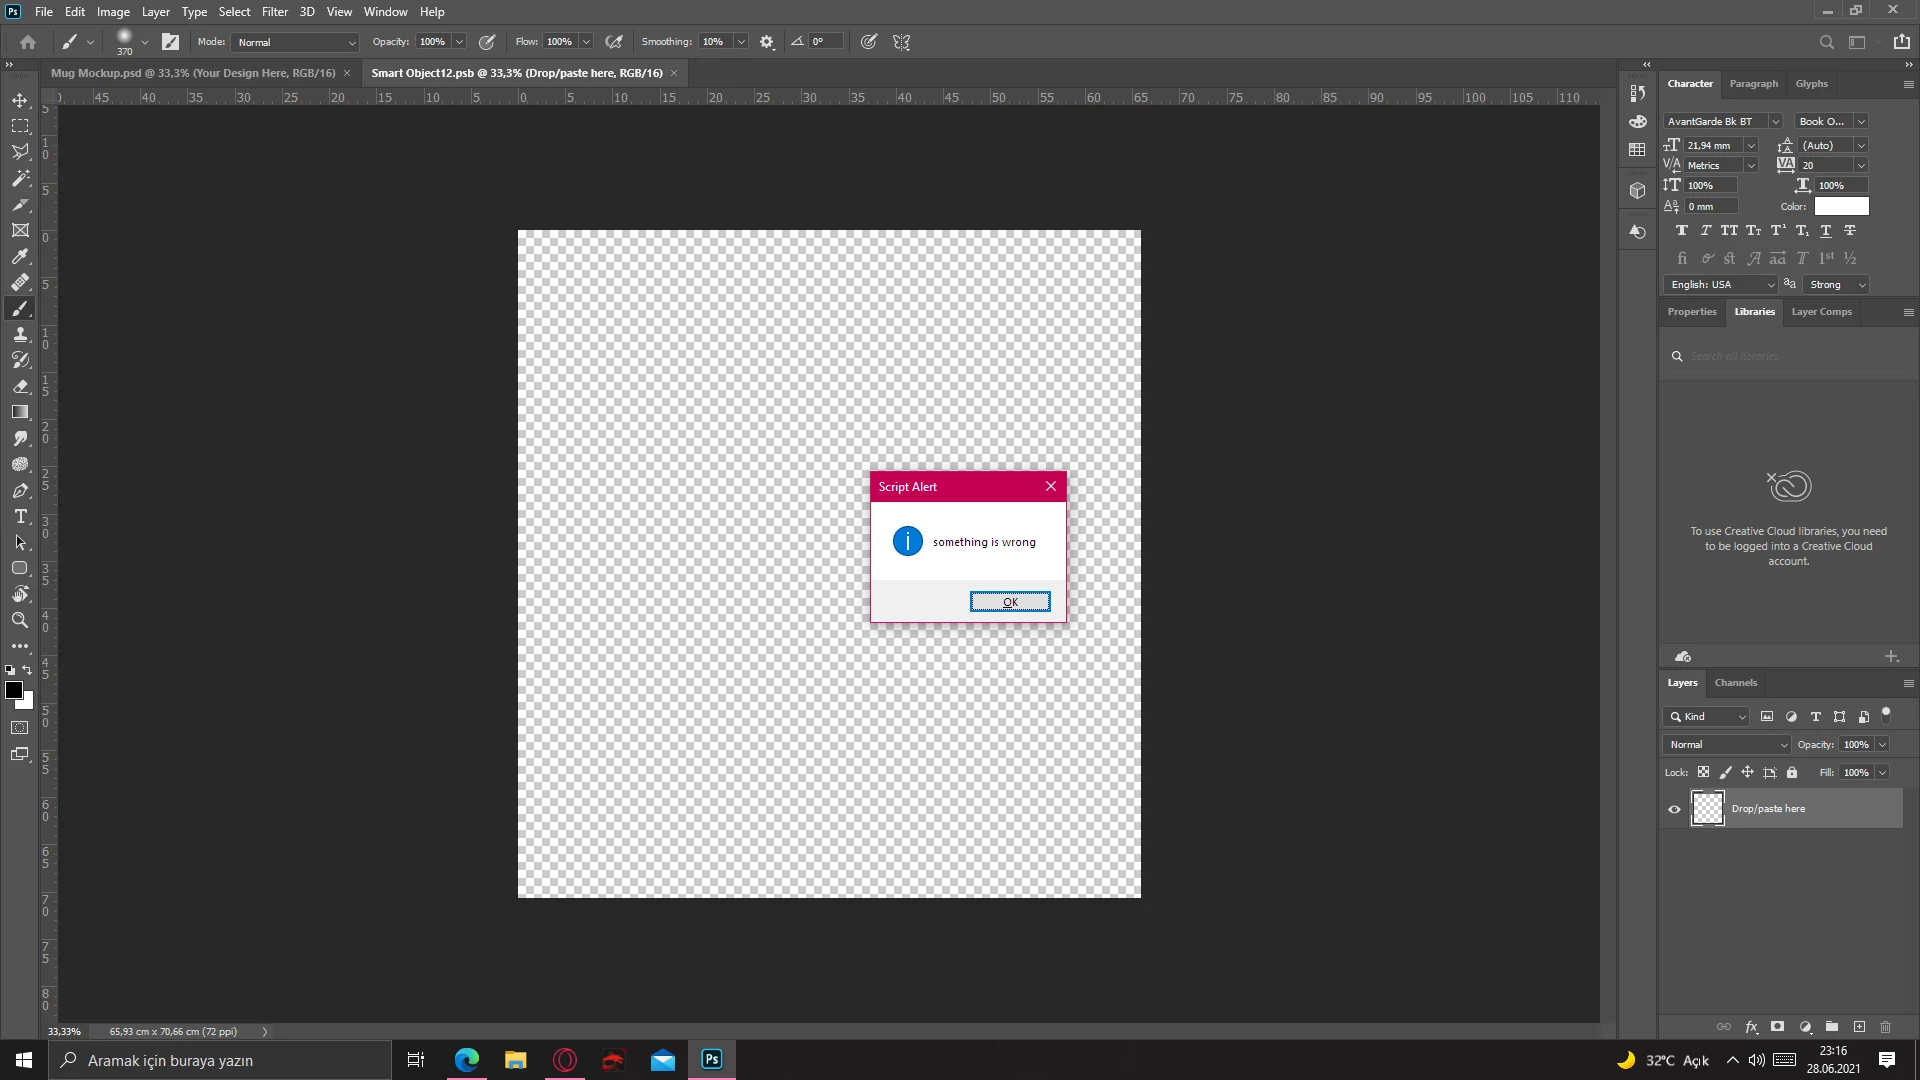Create a new layer icon
The height and width of the screenshot is (1080, 1920).
(1859, 1027)
